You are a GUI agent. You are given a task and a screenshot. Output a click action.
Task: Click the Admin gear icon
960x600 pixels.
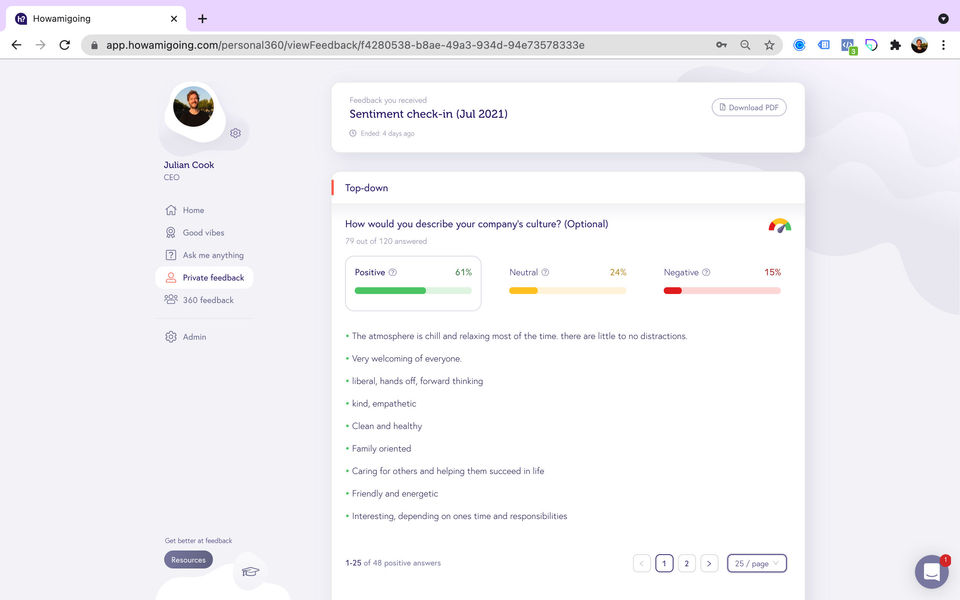coord(171,337)
